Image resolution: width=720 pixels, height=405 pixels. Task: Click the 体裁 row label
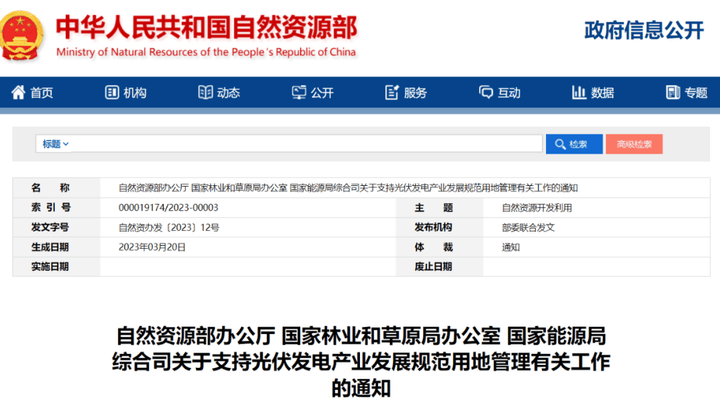(434, 247)
